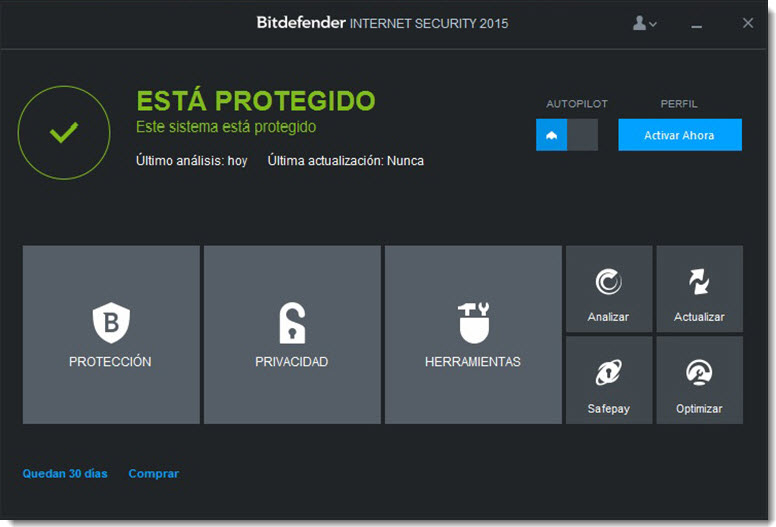Open the Comprar link
Viewport: 776px width, 527px height.
pyautogui.click(x=153, y=474)
